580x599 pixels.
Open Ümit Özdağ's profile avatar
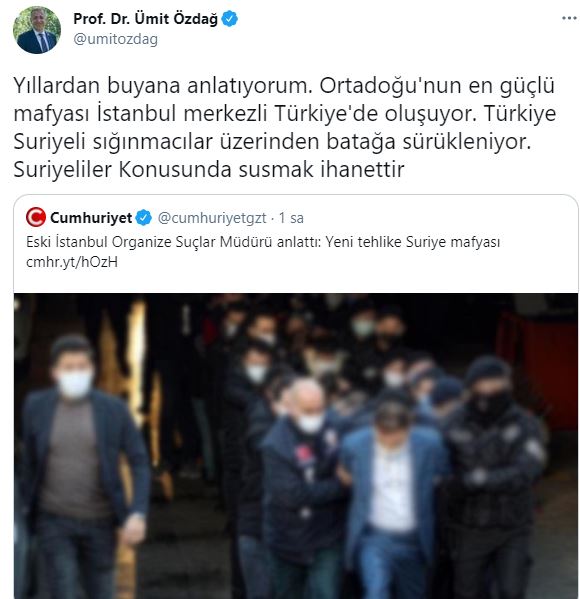click(37, 29)
